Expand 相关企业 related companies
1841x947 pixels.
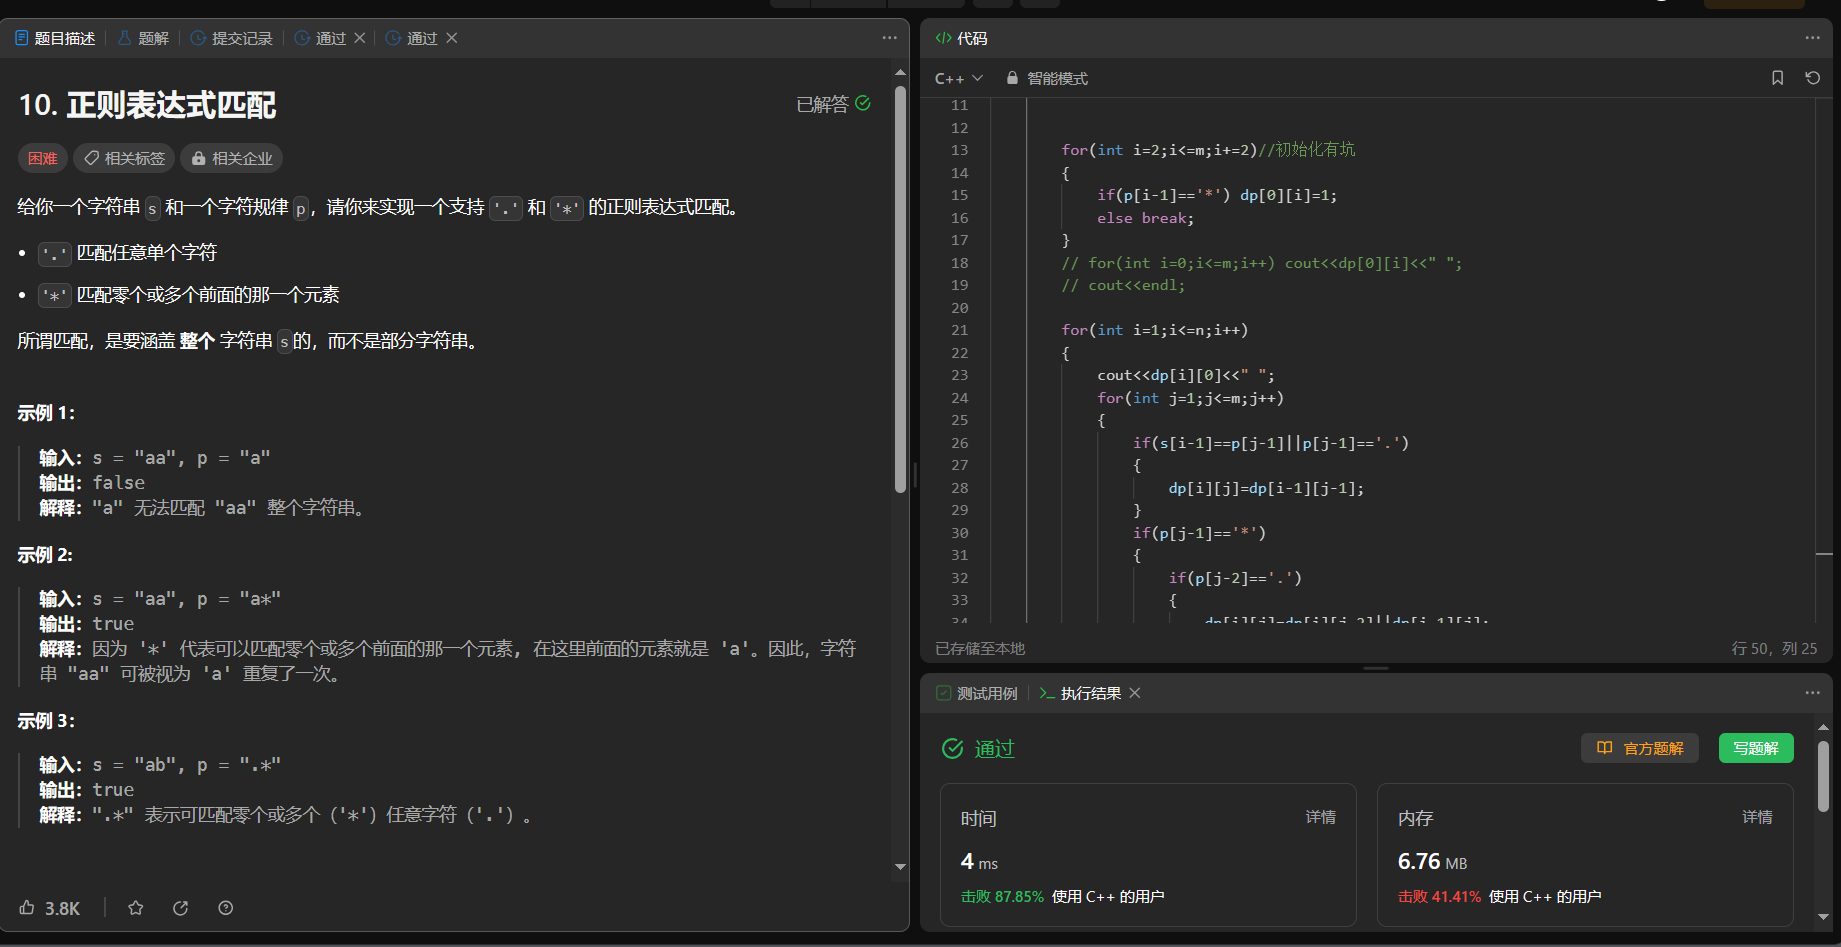[x=231, y=158]
